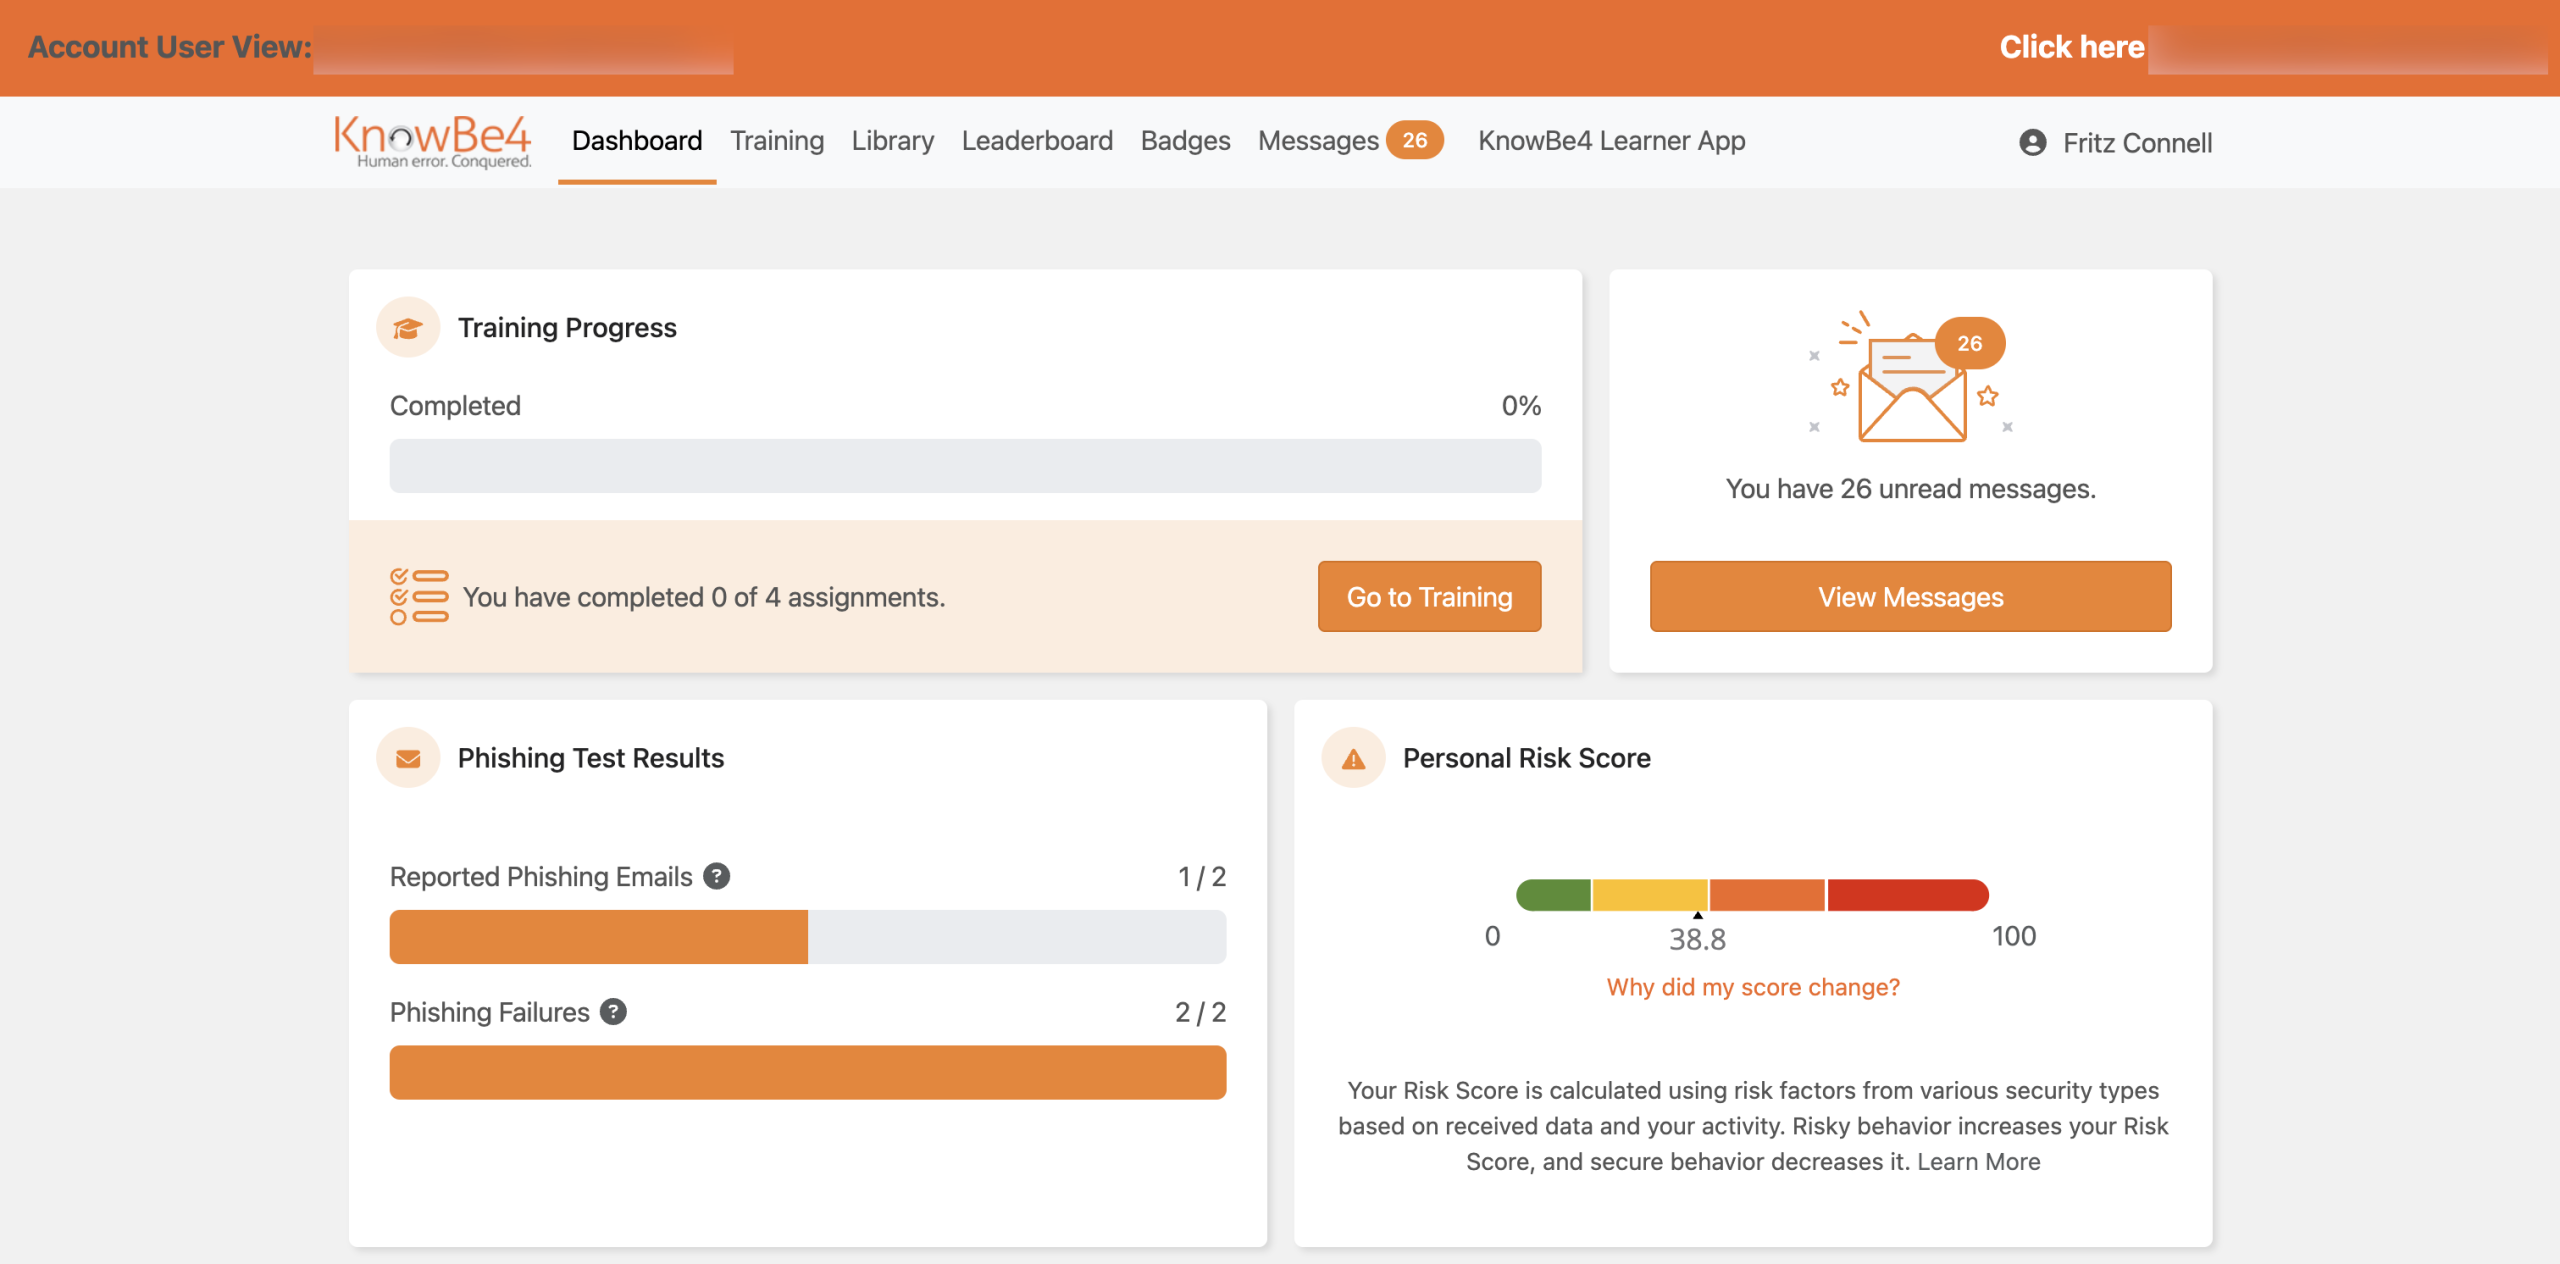Click the Completed training progress bar
The image size is (2560, 1264).
965,466
